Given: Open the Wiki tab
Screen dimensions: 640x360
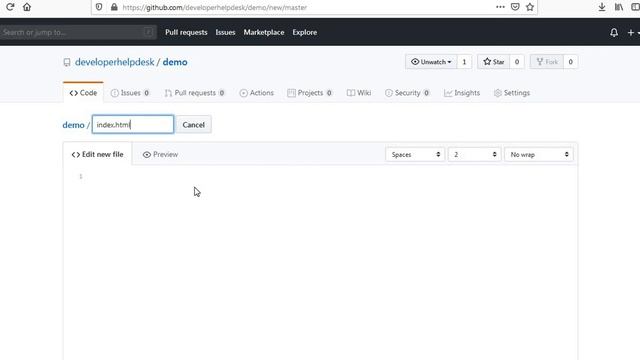Looking at the screenshot, I should tap(359, 93).
